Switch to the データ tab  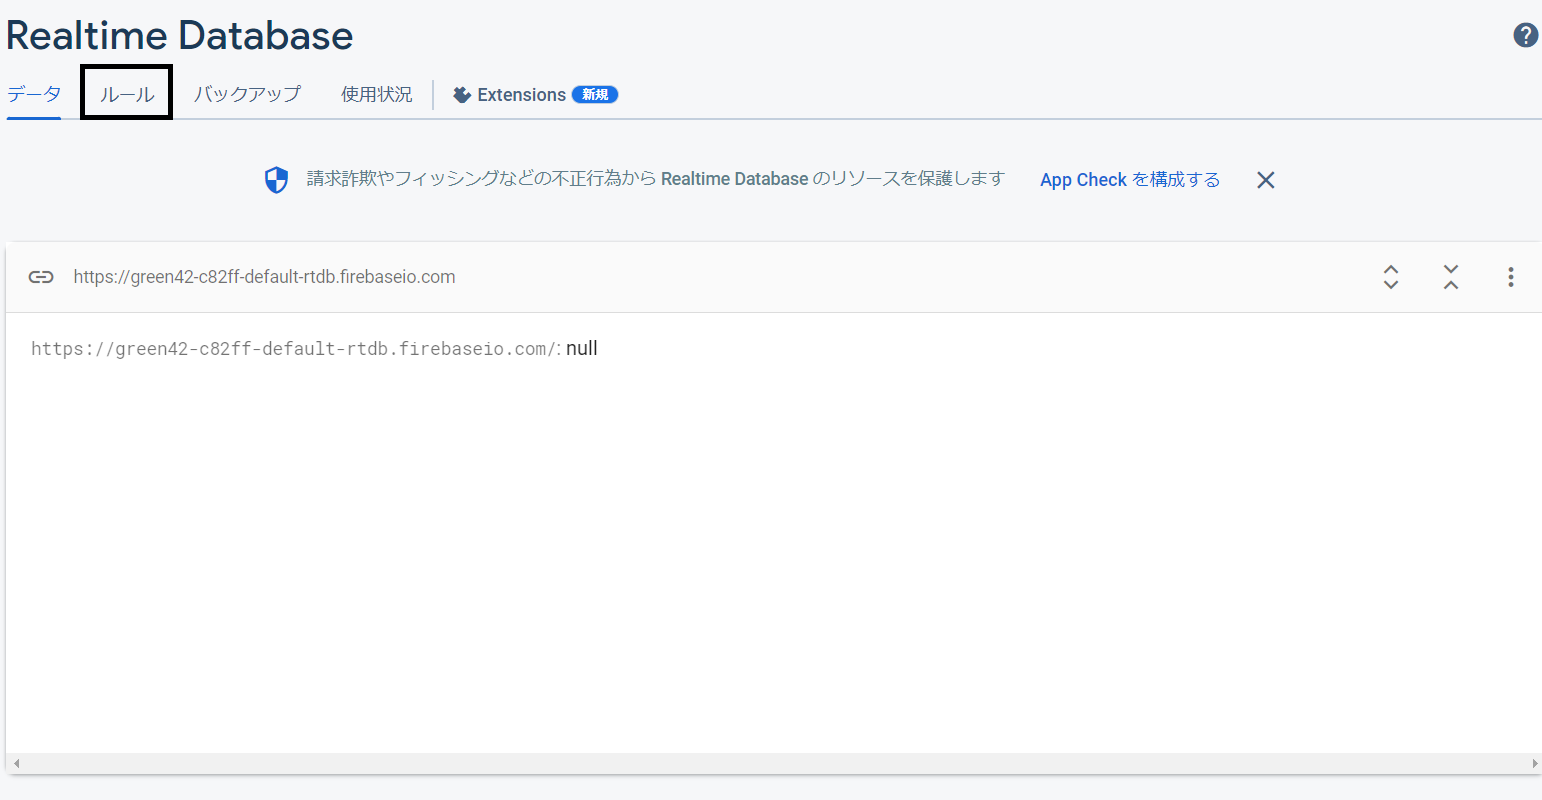[x=34, y=94]
